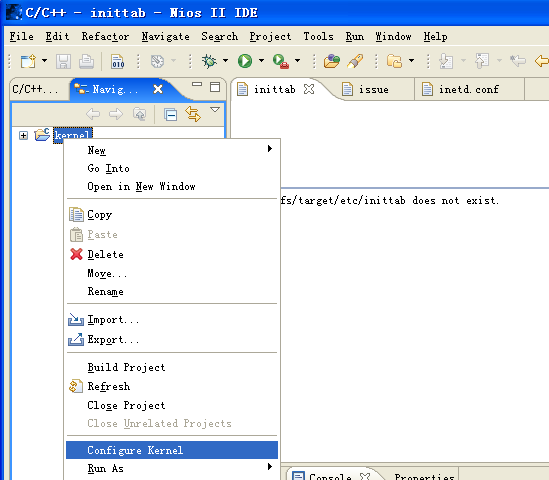The image size is (549, 480).
Task: Open the Search menu
Action: tap(220, 36)
